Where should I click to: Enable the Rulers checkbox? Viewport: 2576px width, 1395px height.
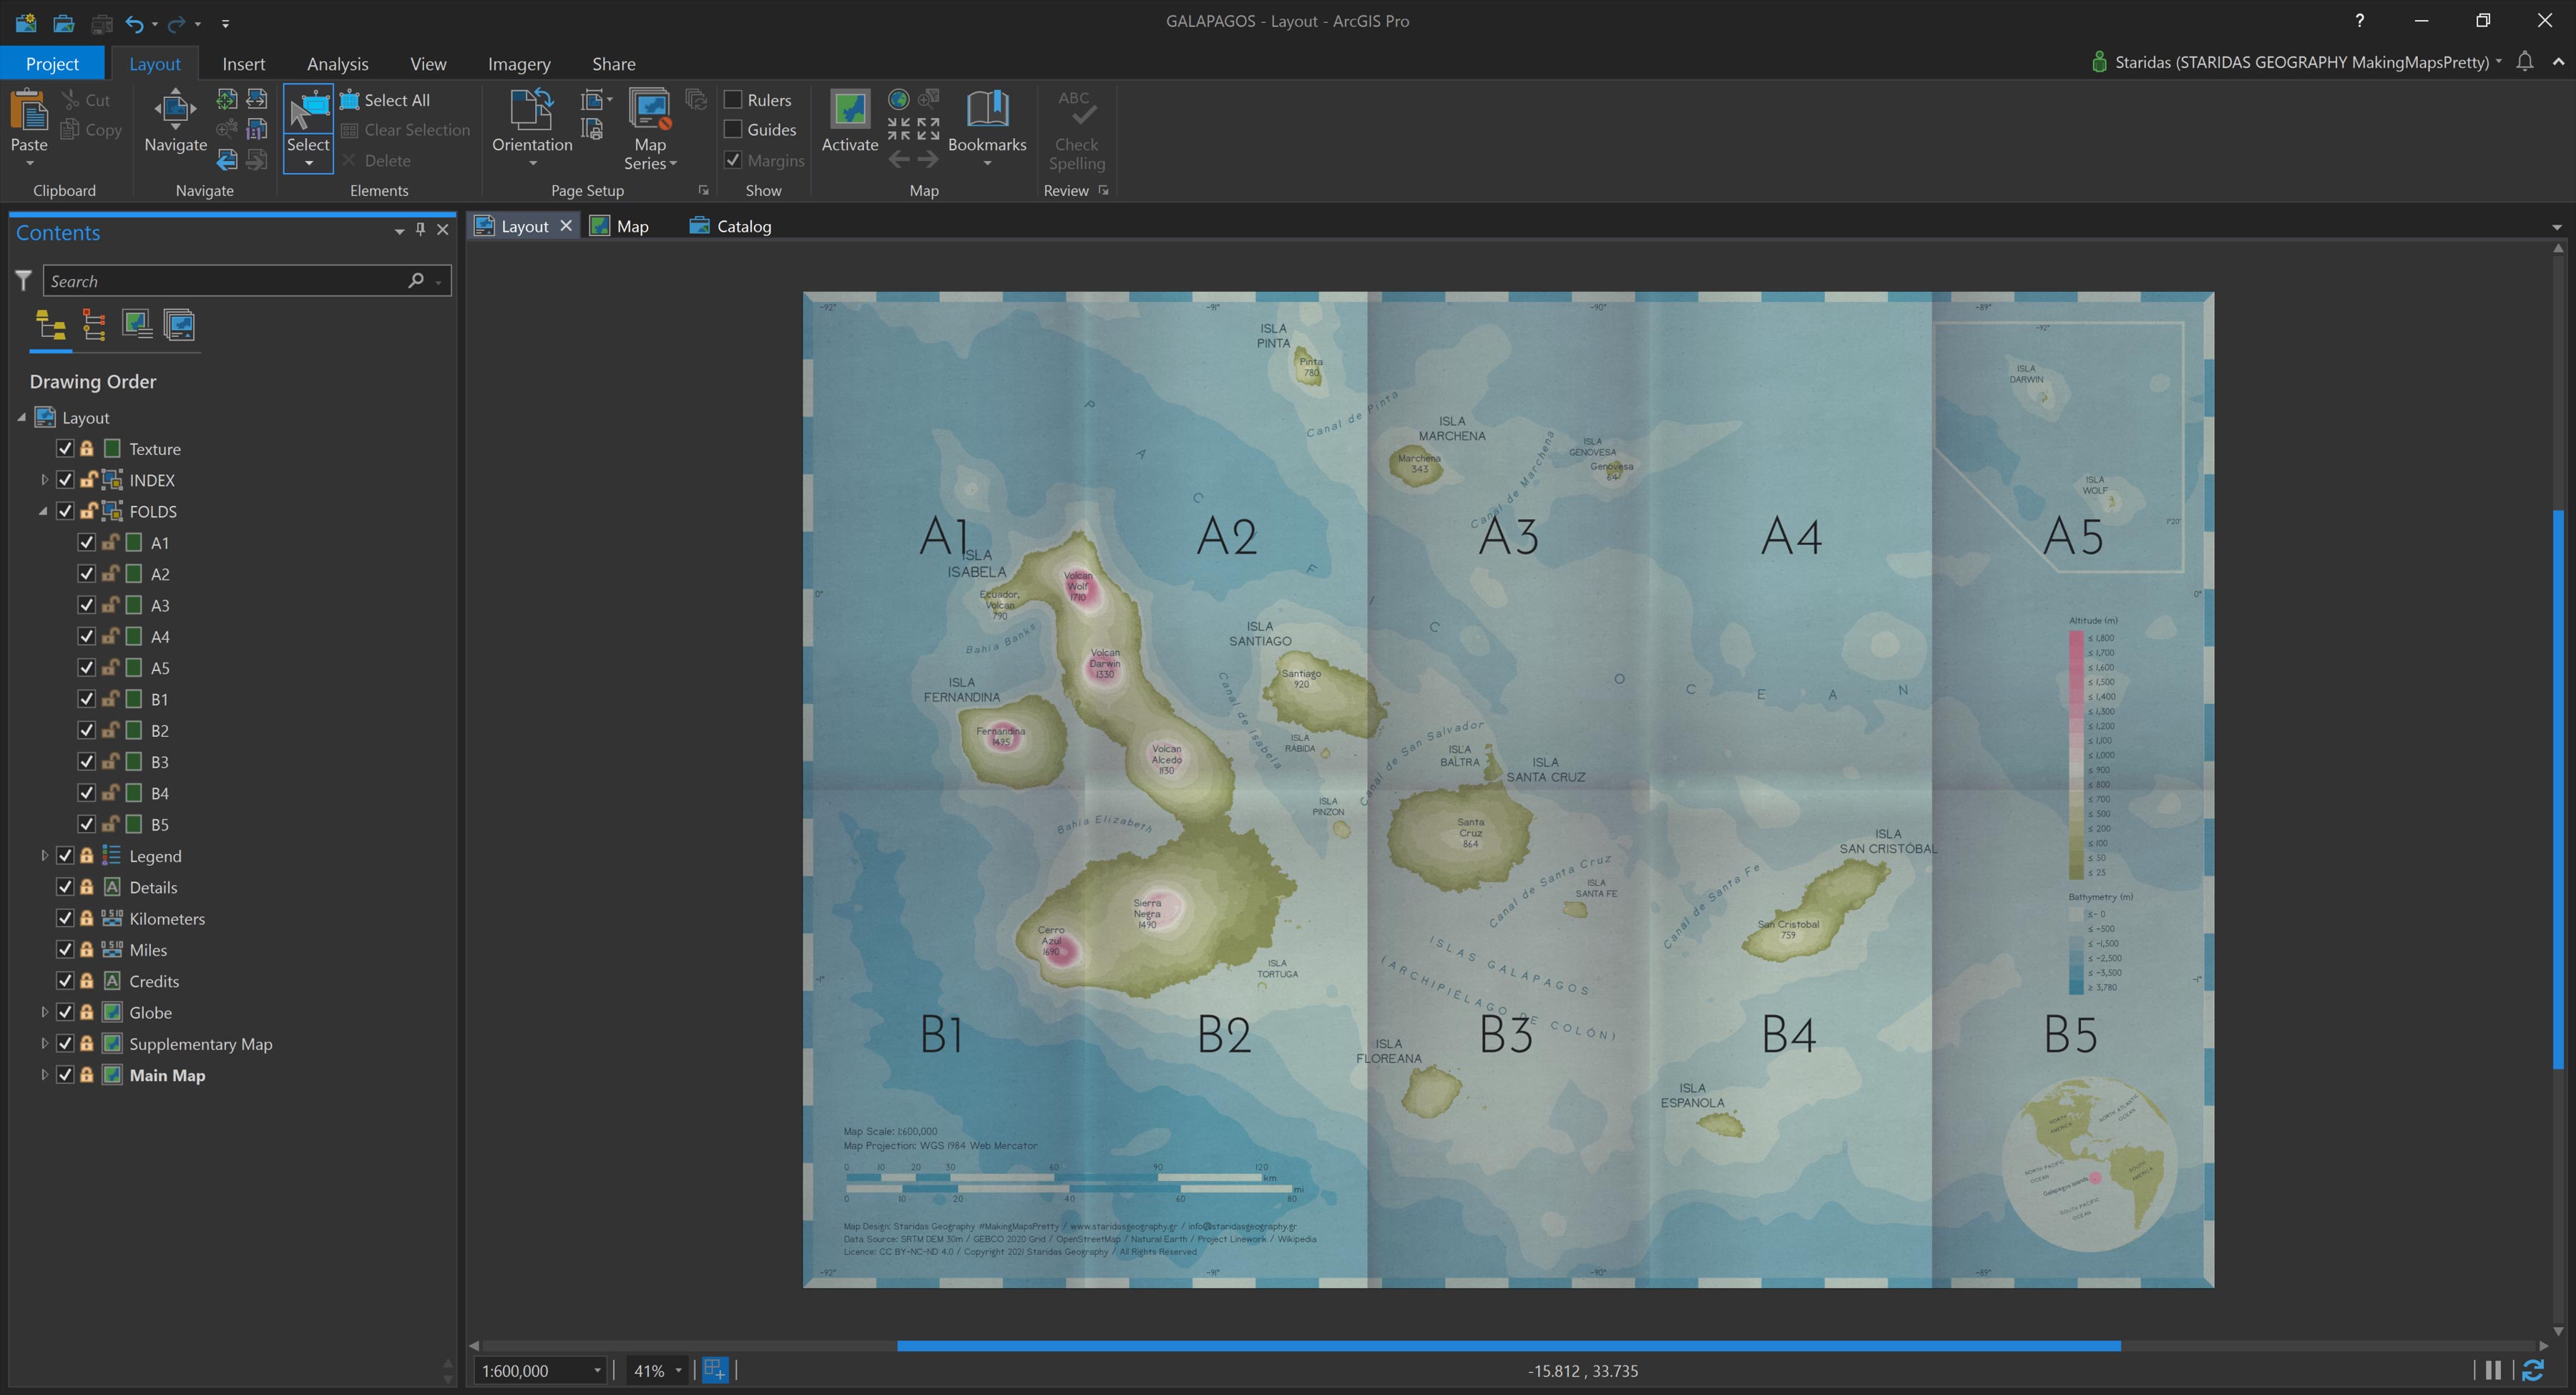click(735, 99)
